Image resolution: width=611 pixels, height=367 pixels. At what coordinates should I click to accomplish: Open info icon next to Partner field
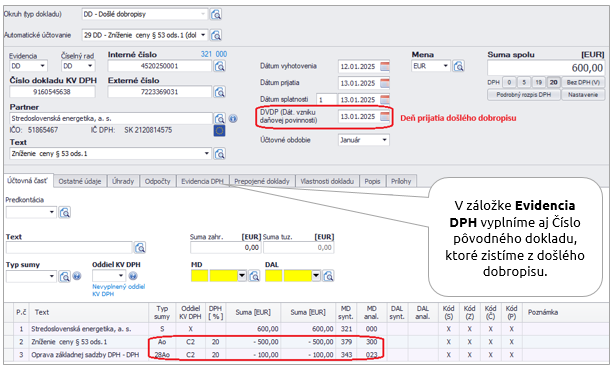click(x=233, y=118)
